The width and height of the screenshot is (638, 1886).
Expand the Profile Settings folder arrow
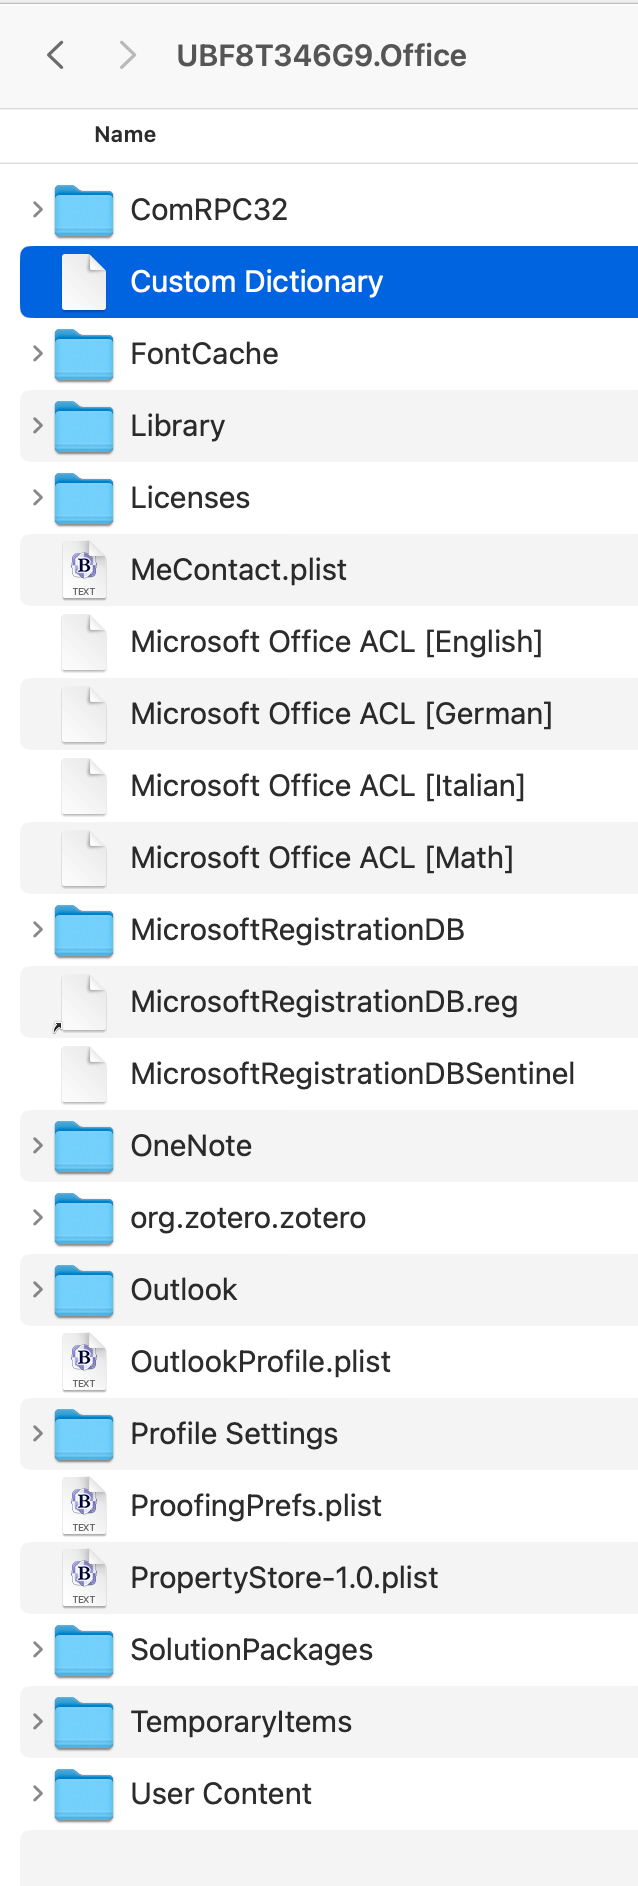click(37, 1433)
